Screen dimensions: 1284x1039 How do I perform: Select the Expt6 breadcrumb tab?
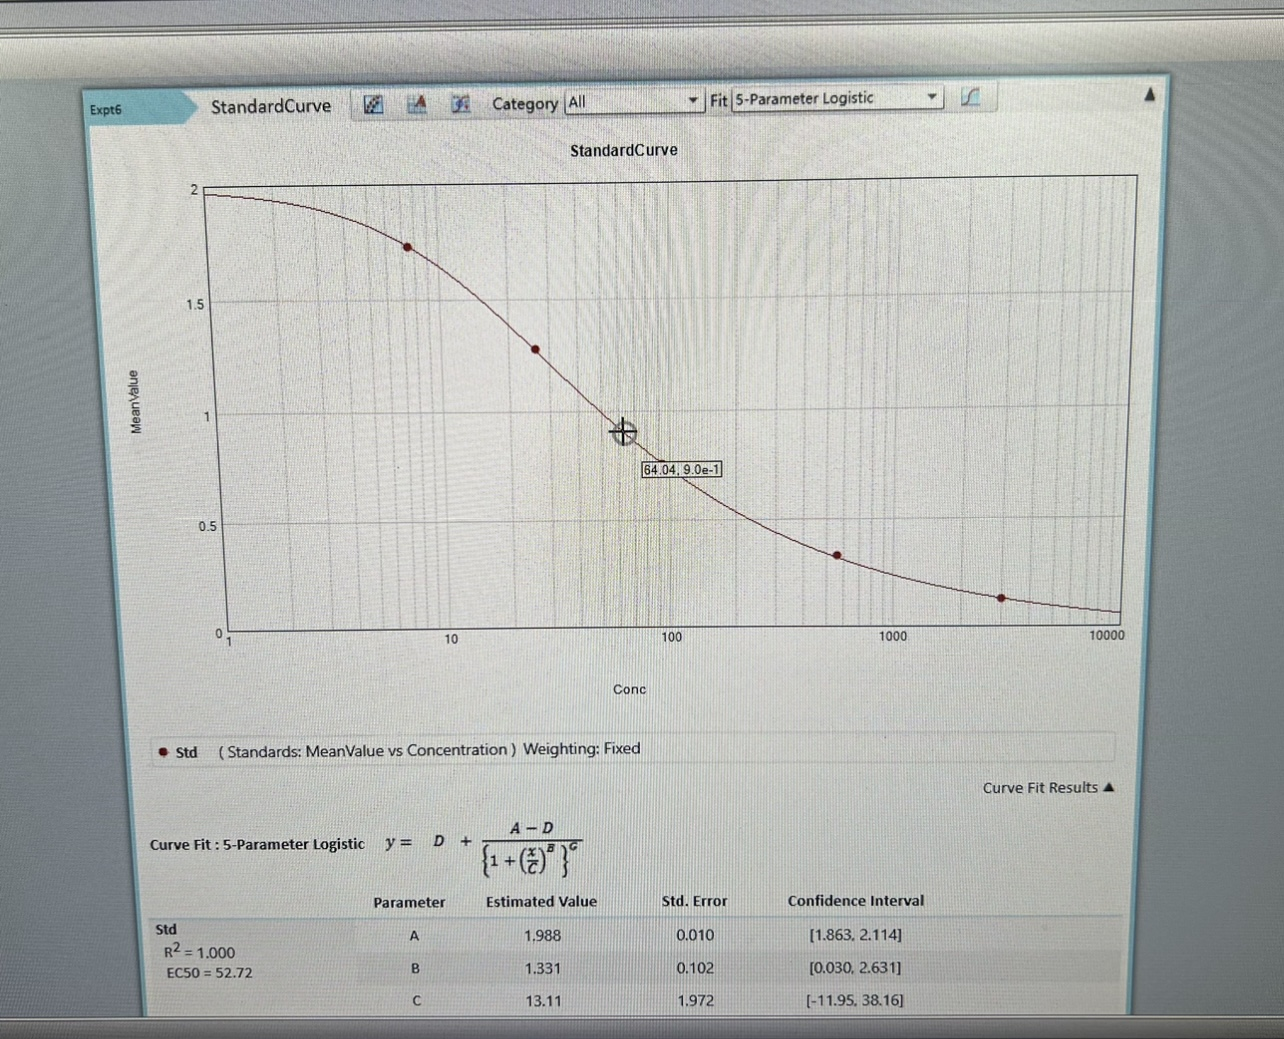[106, 109]
